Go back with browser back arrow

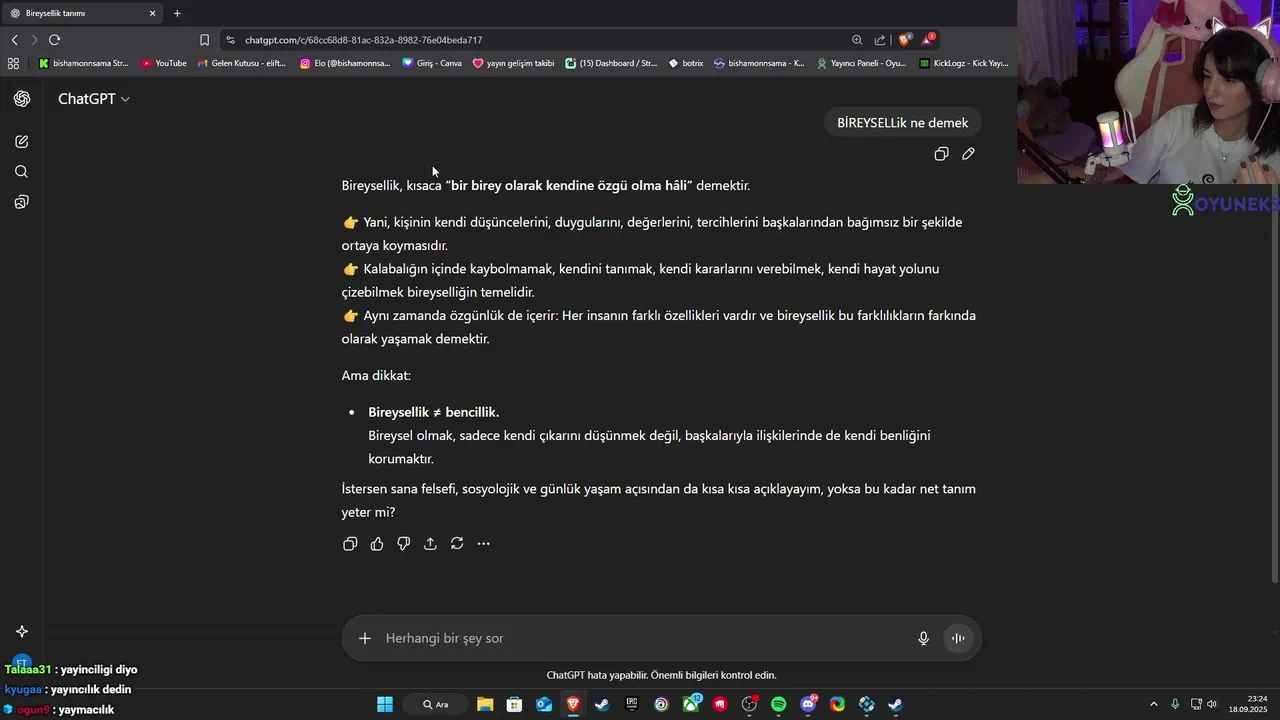(14, 40)
